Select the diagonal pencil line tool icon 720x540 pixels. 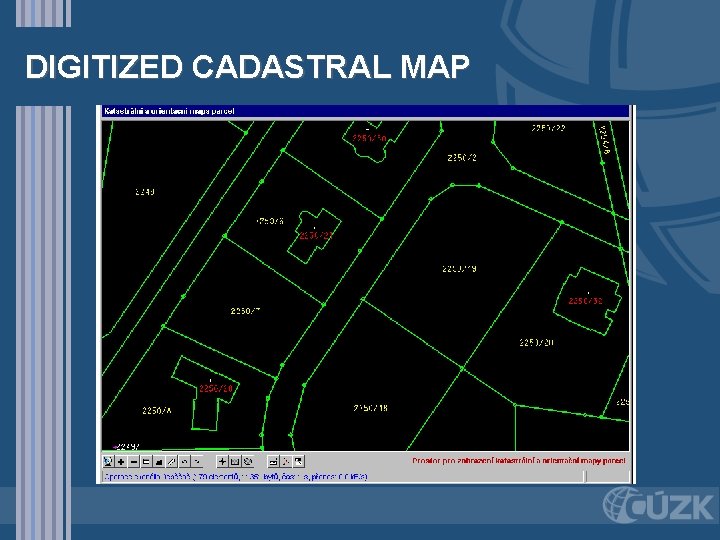point(172,461)
